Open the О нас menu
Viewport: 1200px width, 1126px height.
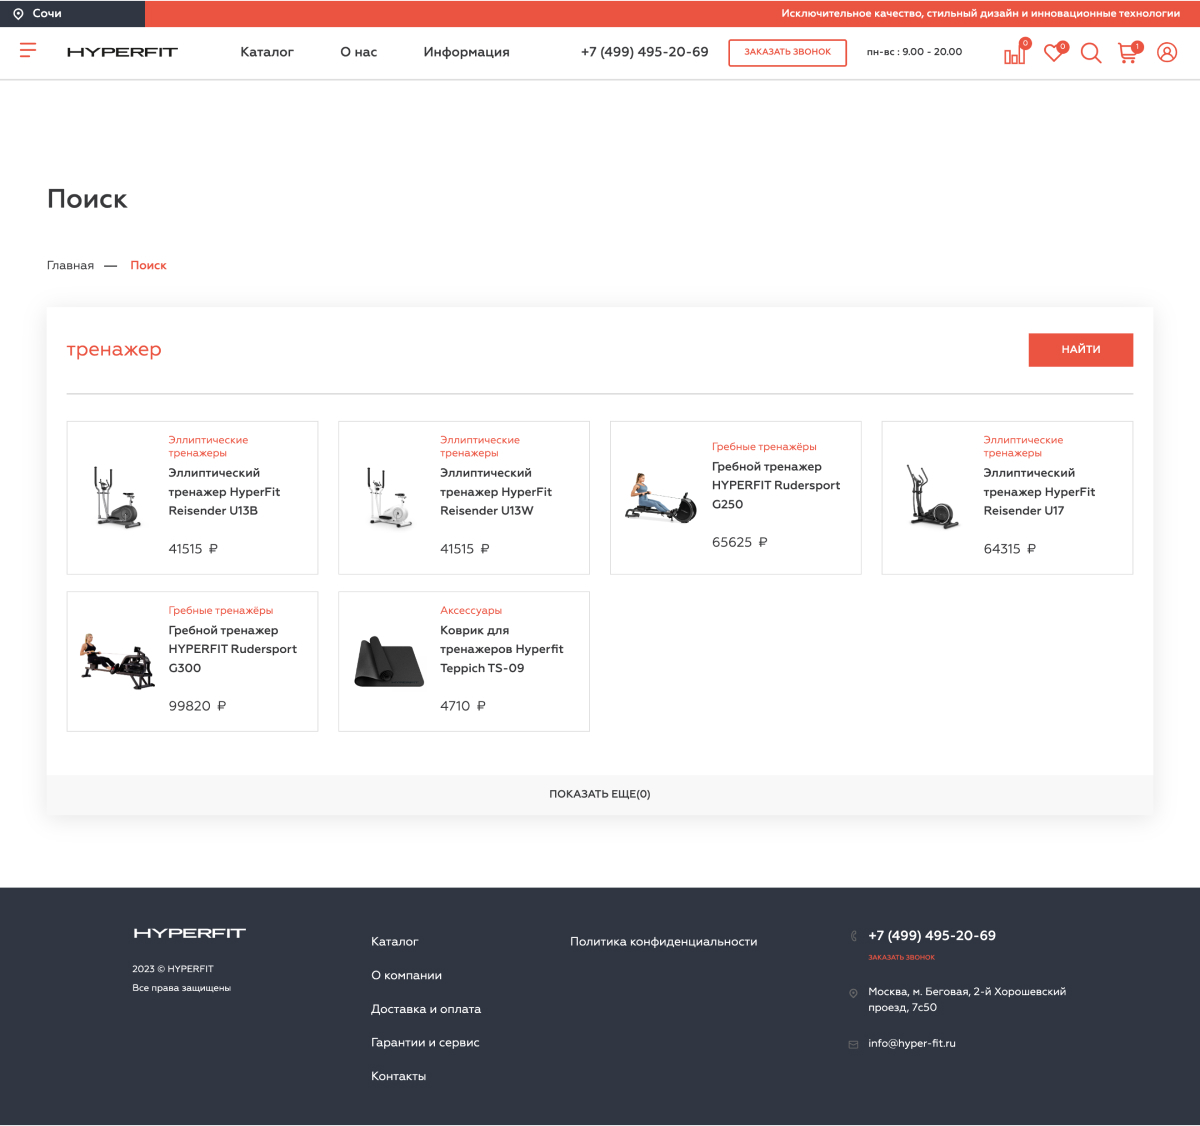click(359, 52)
